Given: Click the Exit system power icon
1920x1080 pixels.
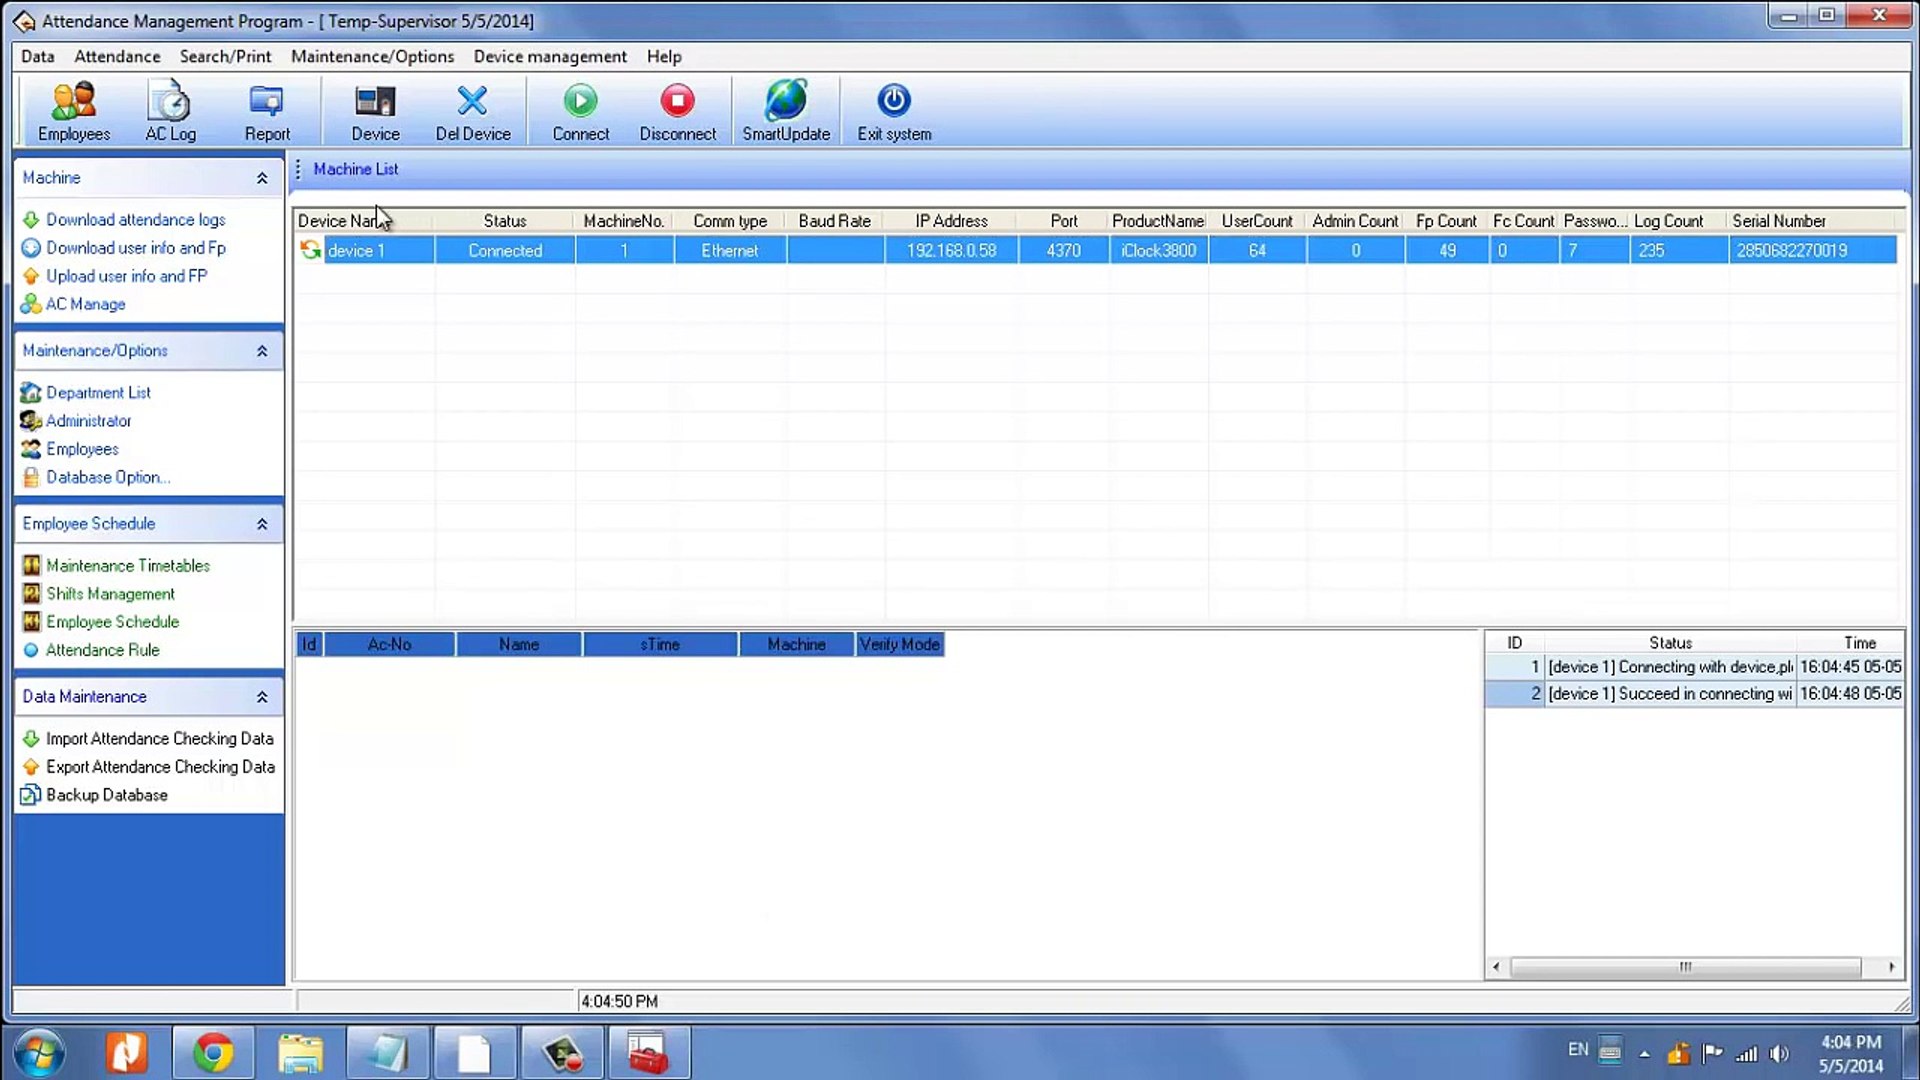Looking at the screenshot, I should point(894,101).
